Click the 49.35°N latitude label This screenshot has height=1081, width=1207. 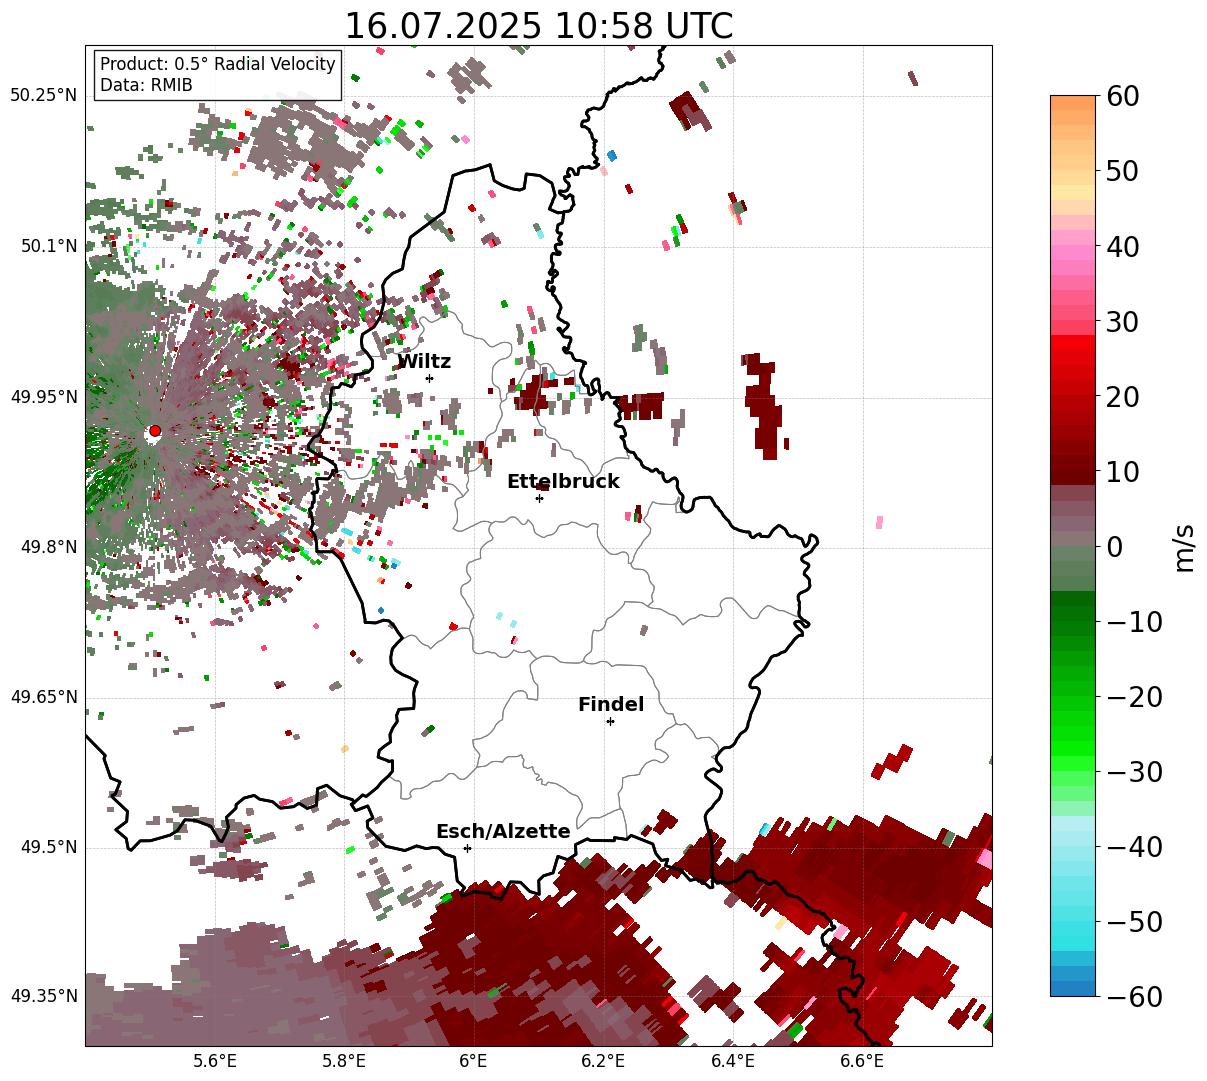[43, 996]
